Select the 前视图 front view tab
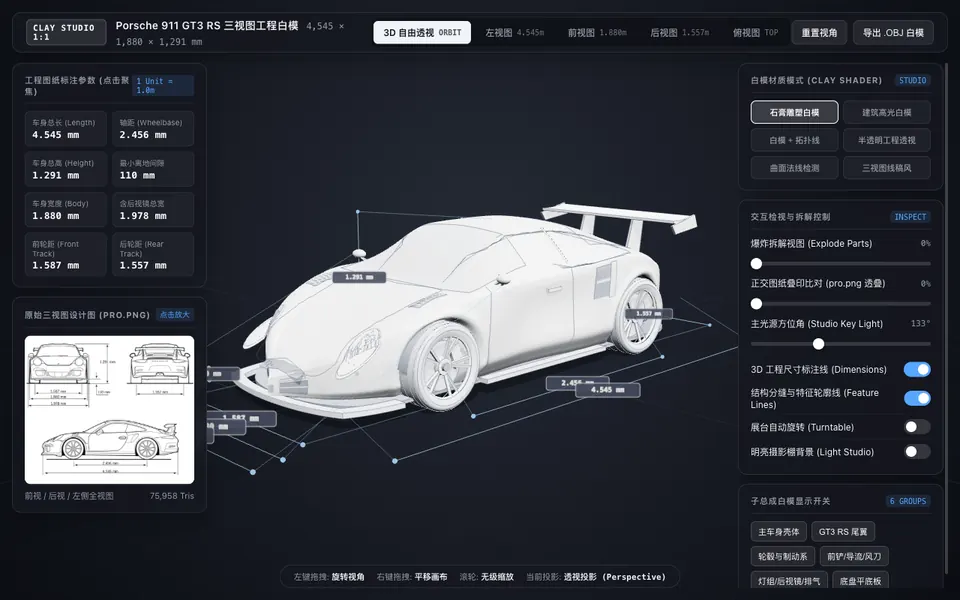Image resolution: width=960 pixels, height=600 pixels. pyautogui.click(x=597, y=32)
